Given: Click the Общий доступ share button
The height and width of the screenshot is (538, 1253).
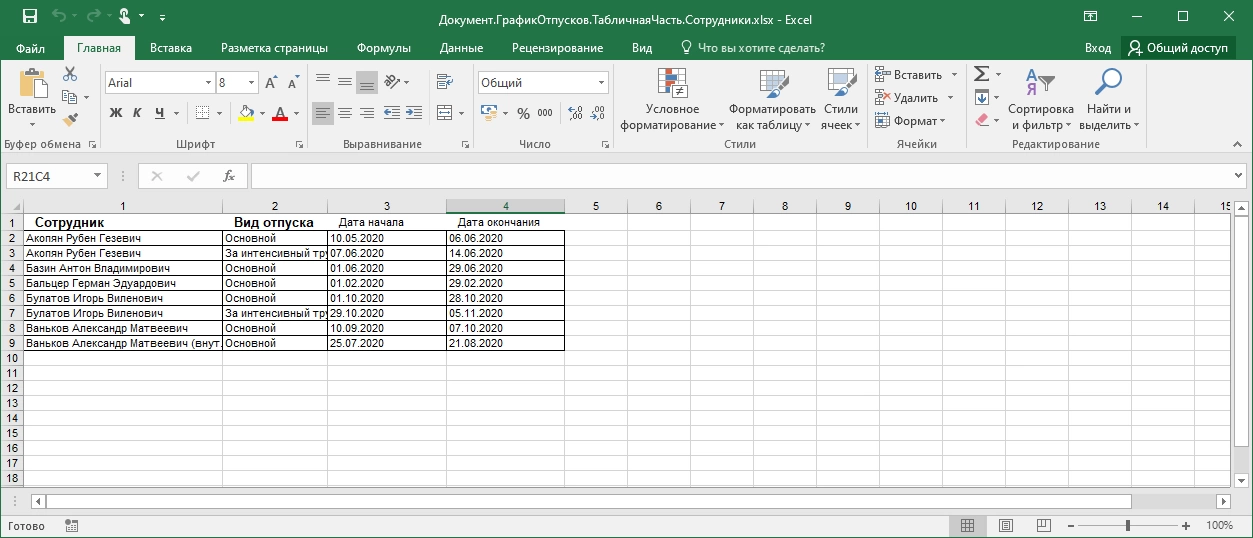Looking at the screenshot, I should [x=1177, y=48].
